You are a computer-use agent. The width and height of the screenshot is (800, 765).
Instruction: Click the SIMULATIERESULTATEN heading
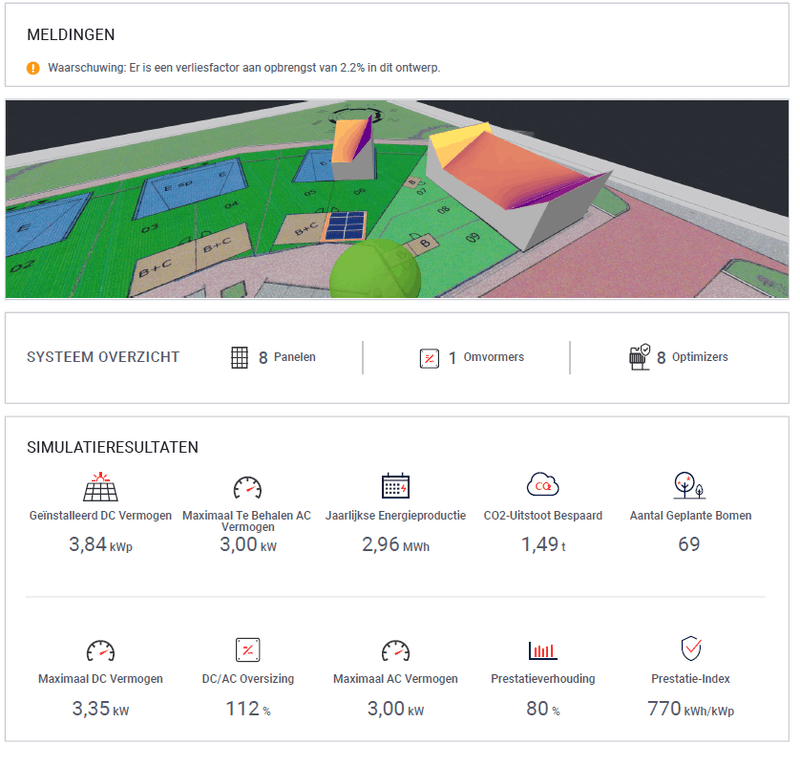pyautogui.click(x=112, y=448)
